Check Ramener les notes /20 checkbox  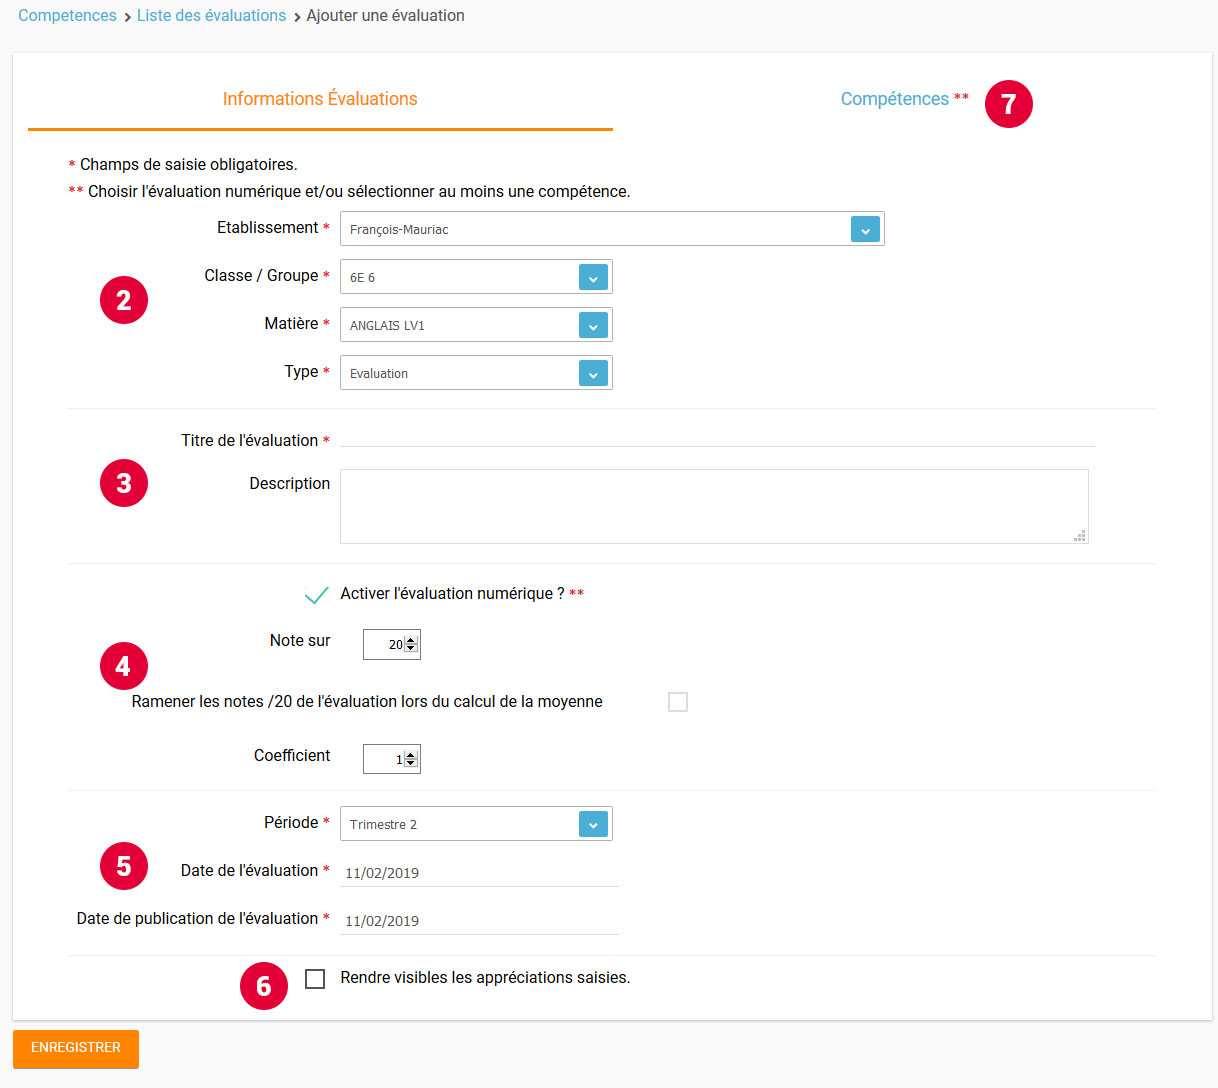tap(678, 702)
